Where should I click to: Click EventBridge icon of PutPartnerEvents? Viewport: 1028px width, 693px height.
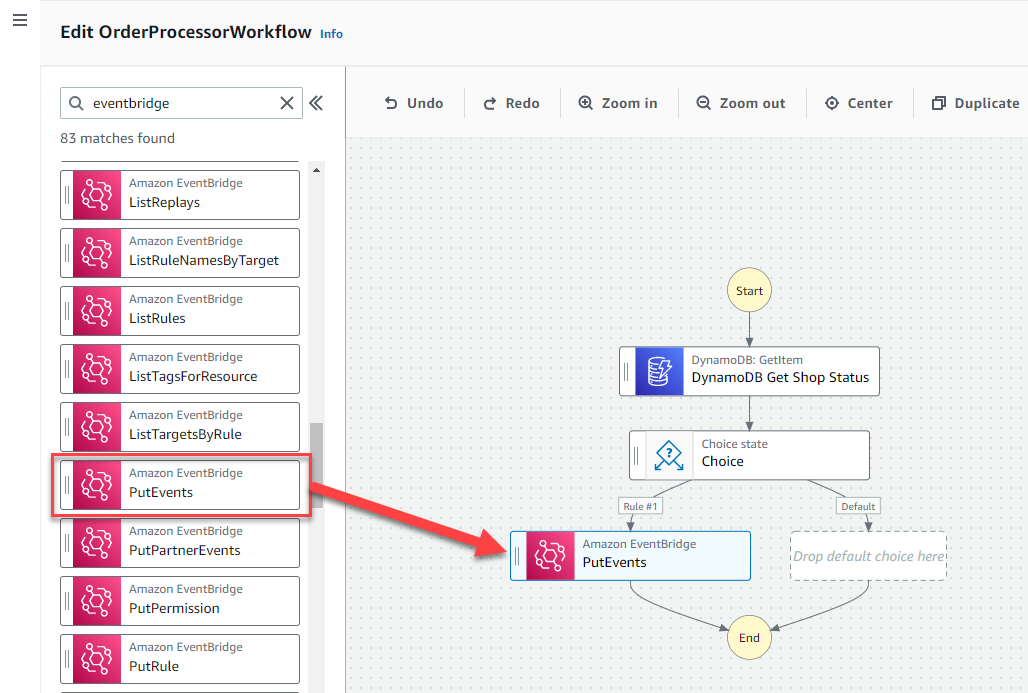coord(97,543)
